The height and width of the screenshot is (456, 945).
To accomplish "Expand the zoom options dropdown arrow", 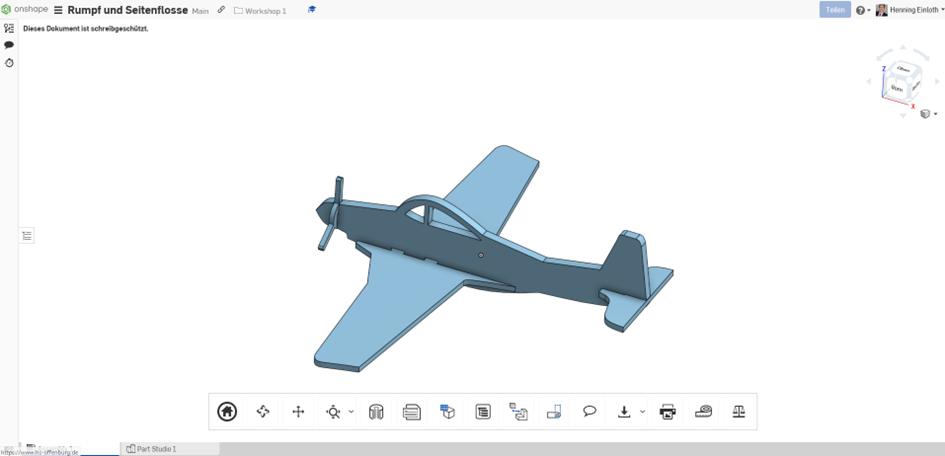I will click(x=351, y=412).
